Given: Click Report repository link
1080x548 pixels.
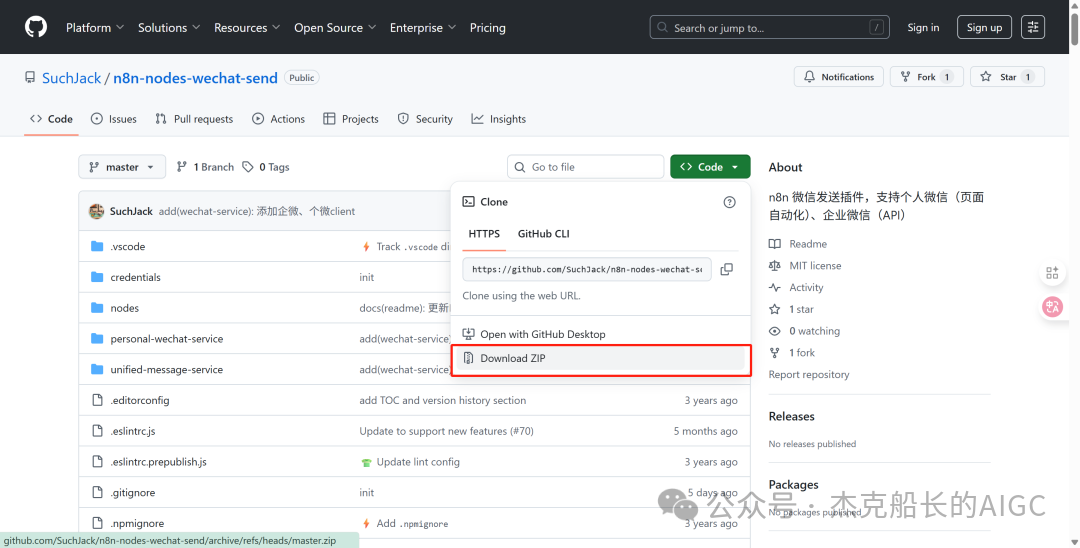Looking at the screenshot, I should tap(809, 375).
